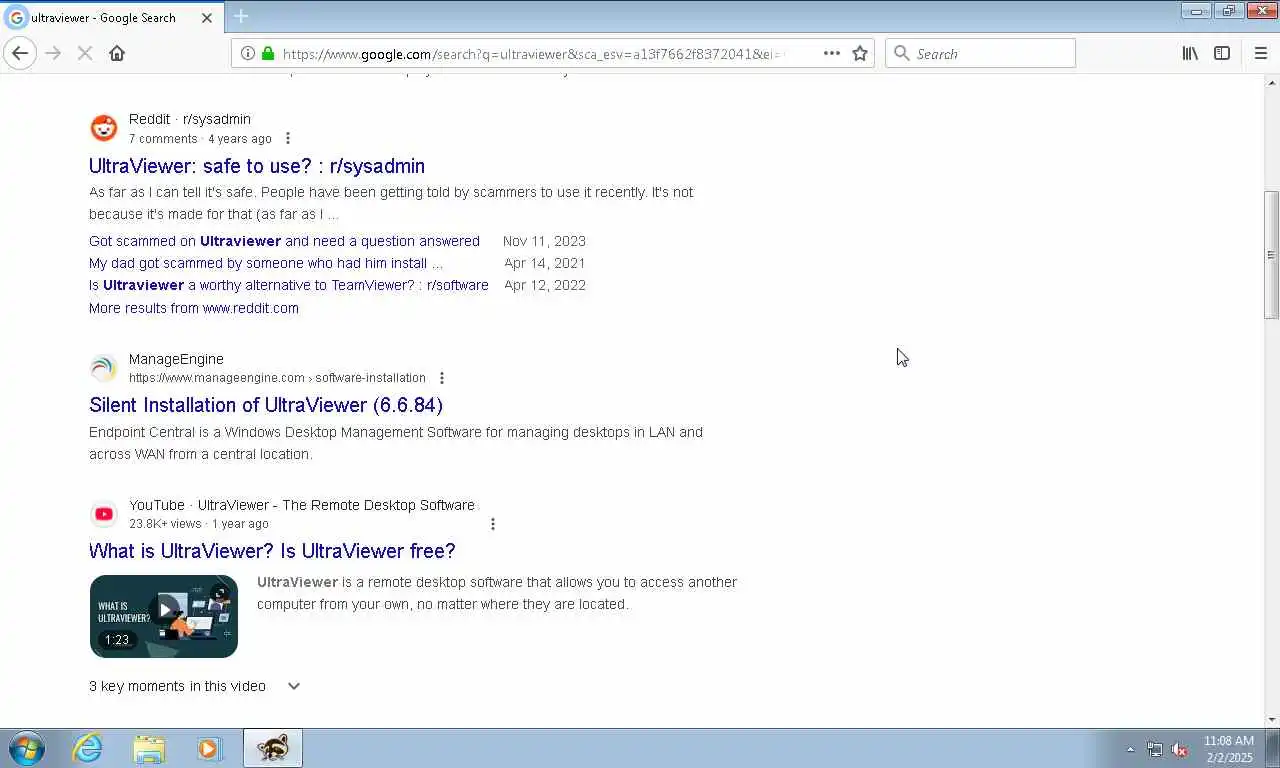Screen dimensions: 1280x768
Task: Open Windows Explorer folder in taskbar
Action: pyautogui.click(x=149, y=748)
